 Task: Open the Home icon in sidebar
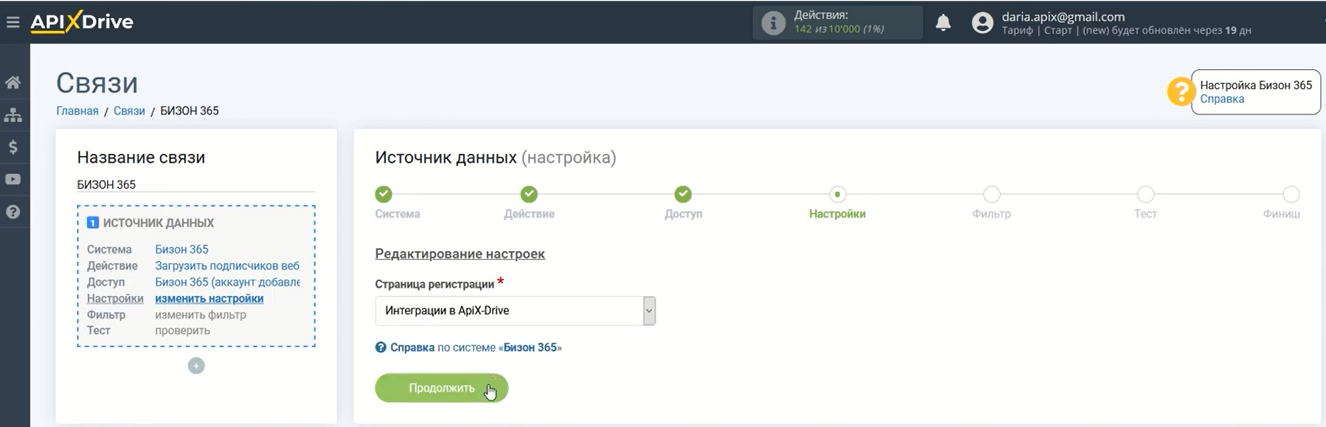(13, 82)
